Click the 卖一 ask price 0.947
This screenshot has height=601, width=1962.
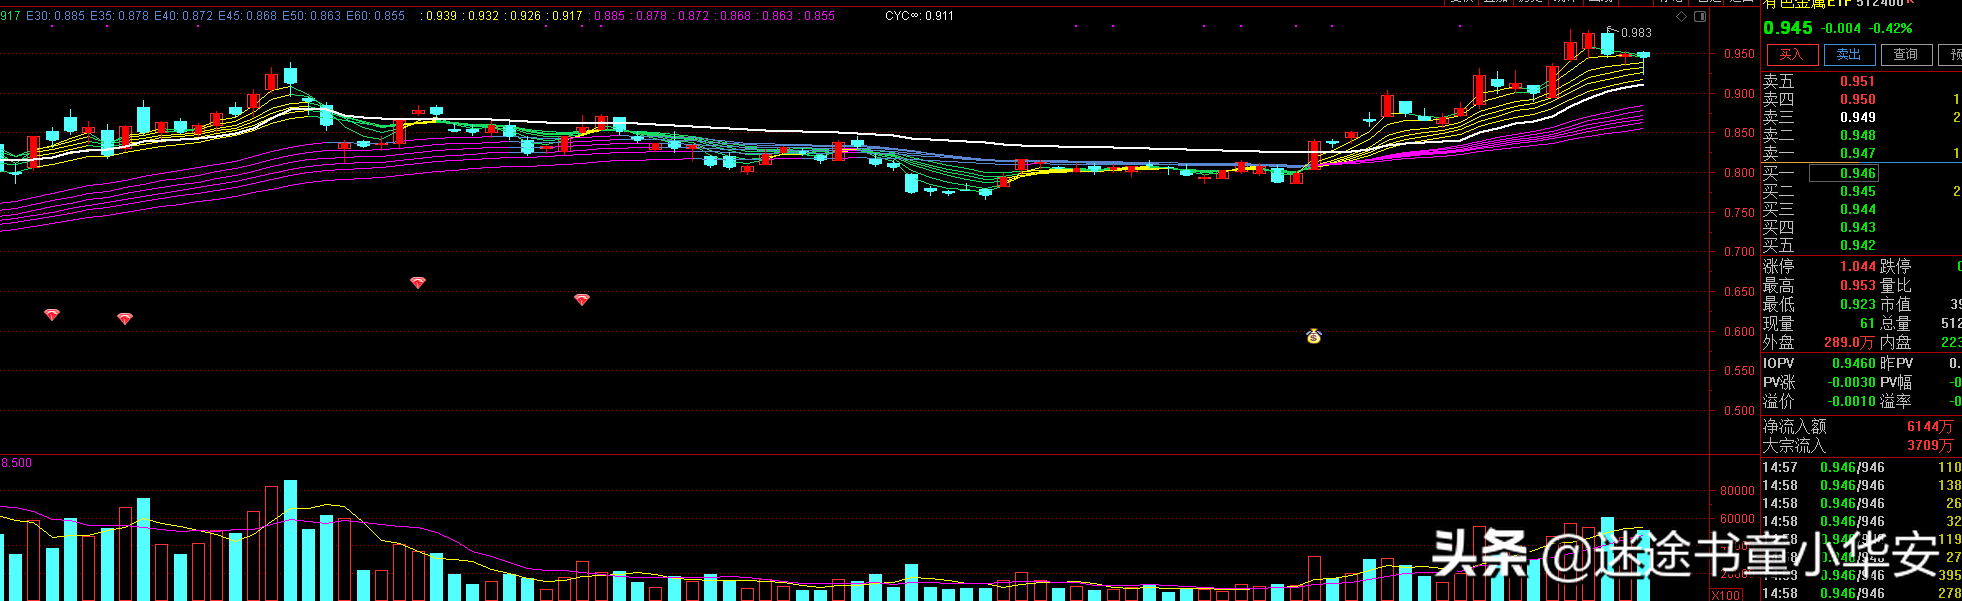pyautogui.click(x=1858, y=154)
